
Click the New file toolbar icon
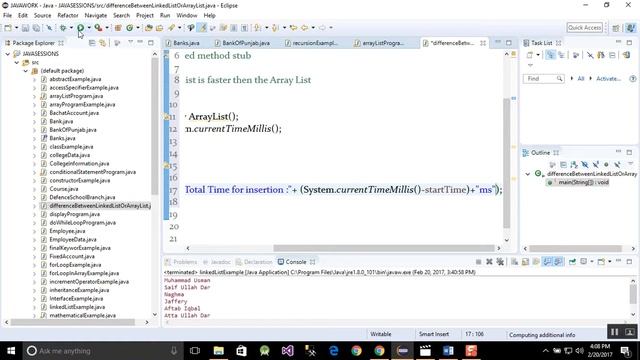(8, 28)
